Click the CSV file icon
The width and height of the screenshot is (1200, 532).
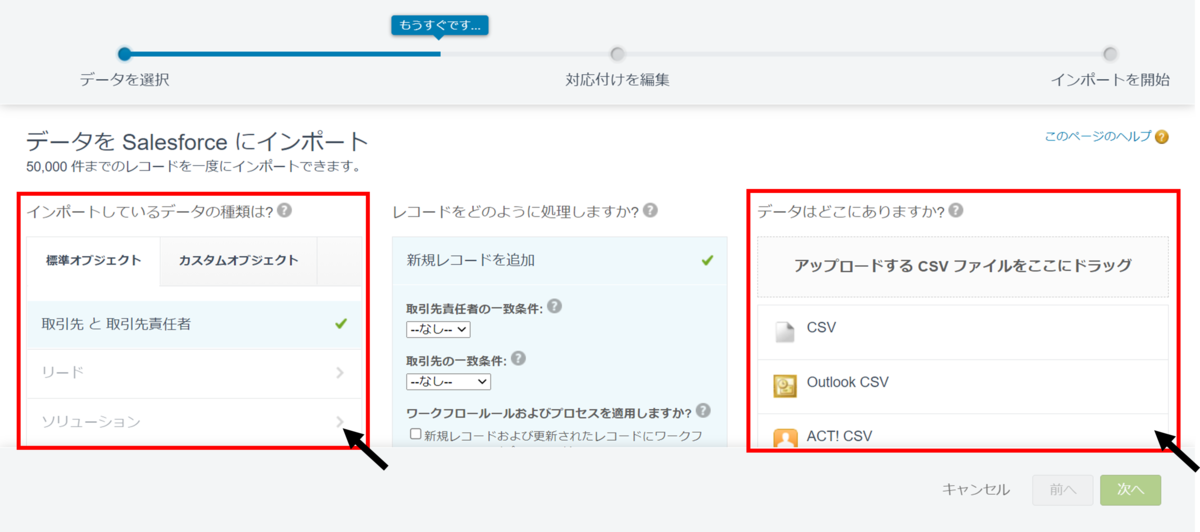click(x=785, y=331)
